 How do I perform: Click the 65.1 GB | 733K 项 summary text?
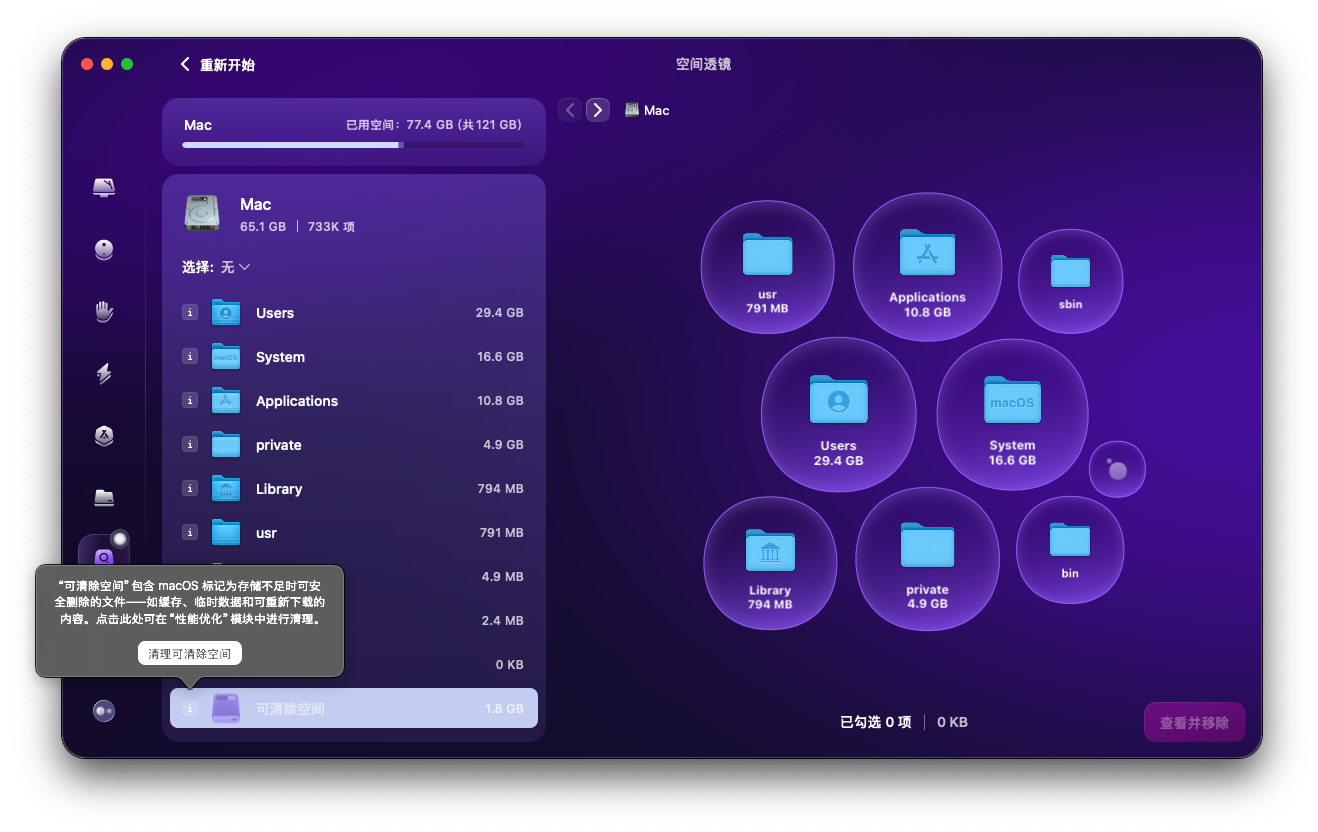[x=297, y=227]
